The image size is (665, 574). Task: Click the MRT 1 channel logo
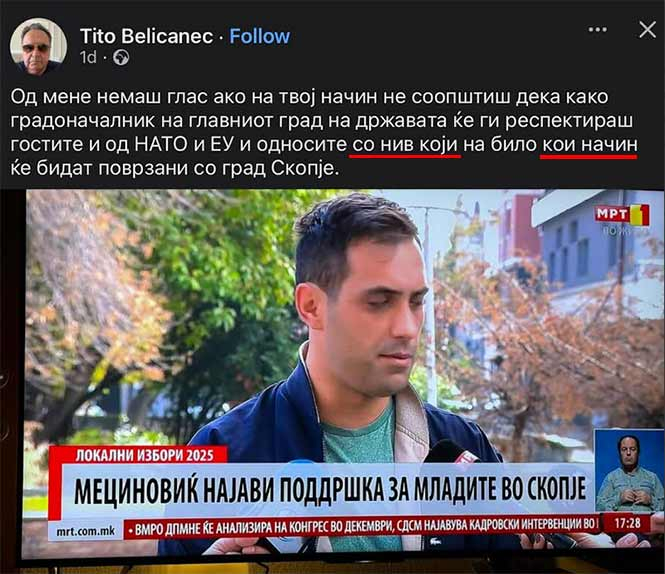(x=622, y=215)
